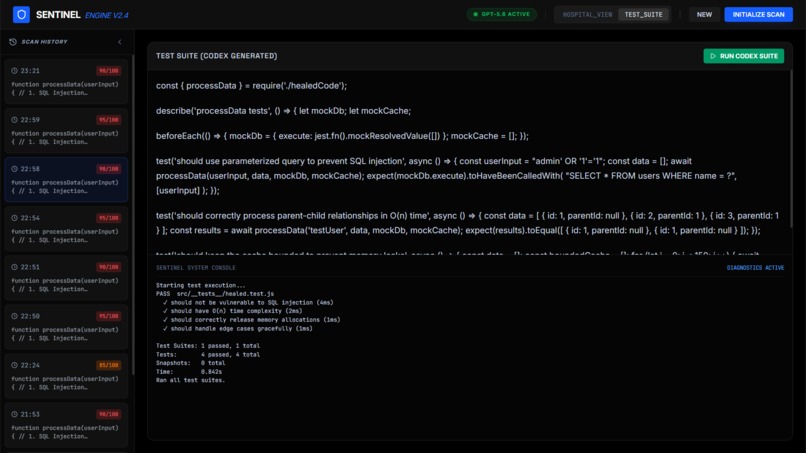Click the Starting test execution console line
The height and width of the screenshot is (453, 806).
pyautogui.click(x=200, y=285)
